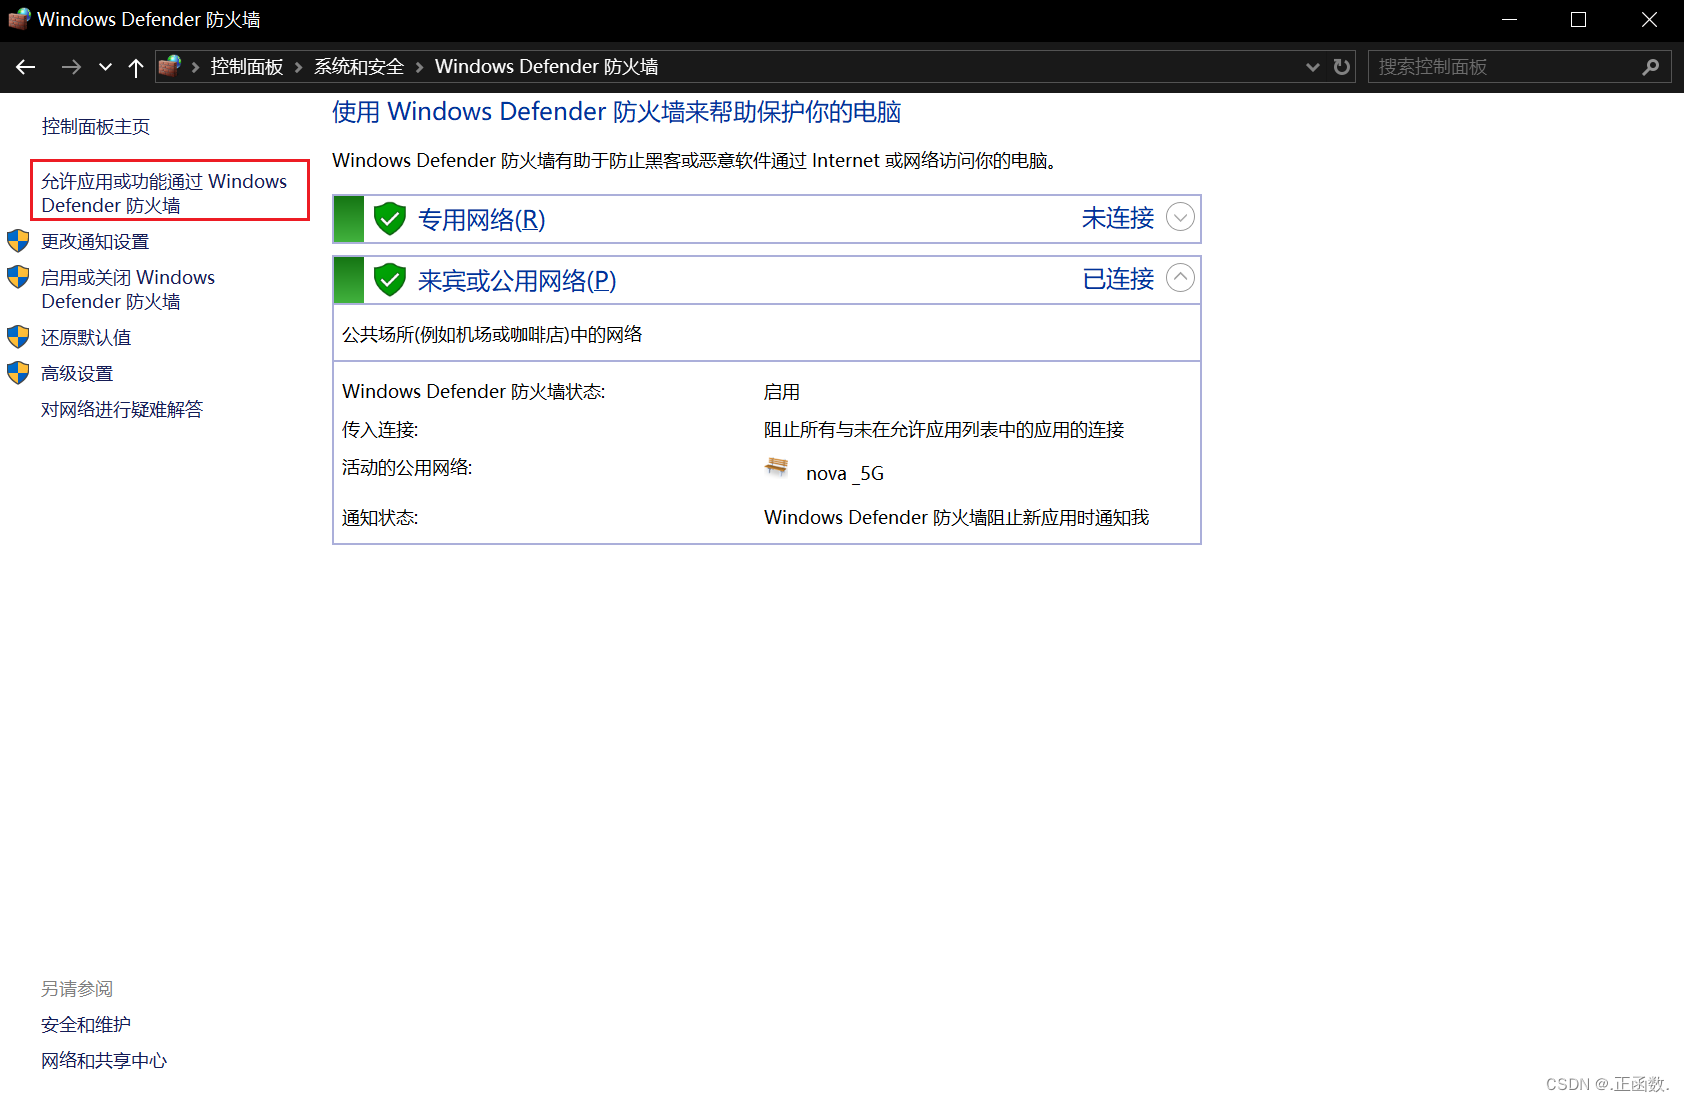The height and width of the screenshot is (1102, 1684).
Task: Click 通知状态: label
Action: click(x=380, y=518)
